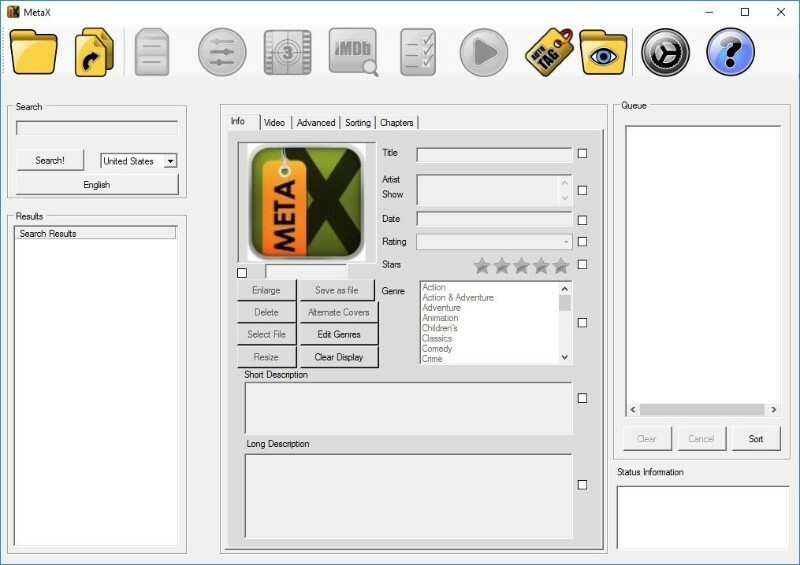Toggle the Short Description checkbox
The width and height of the screenshot is (800, 565).
[x=582, y=398]
